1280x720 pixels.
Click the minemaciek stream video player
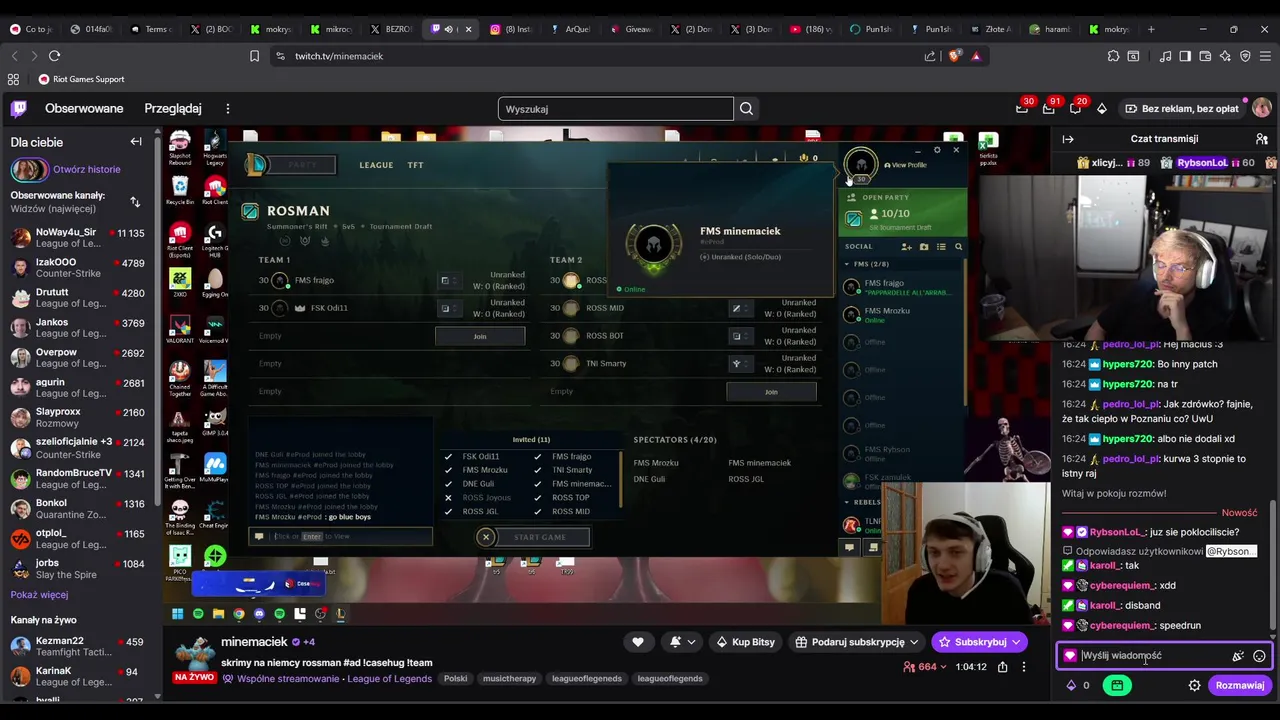tap(606, 375)
